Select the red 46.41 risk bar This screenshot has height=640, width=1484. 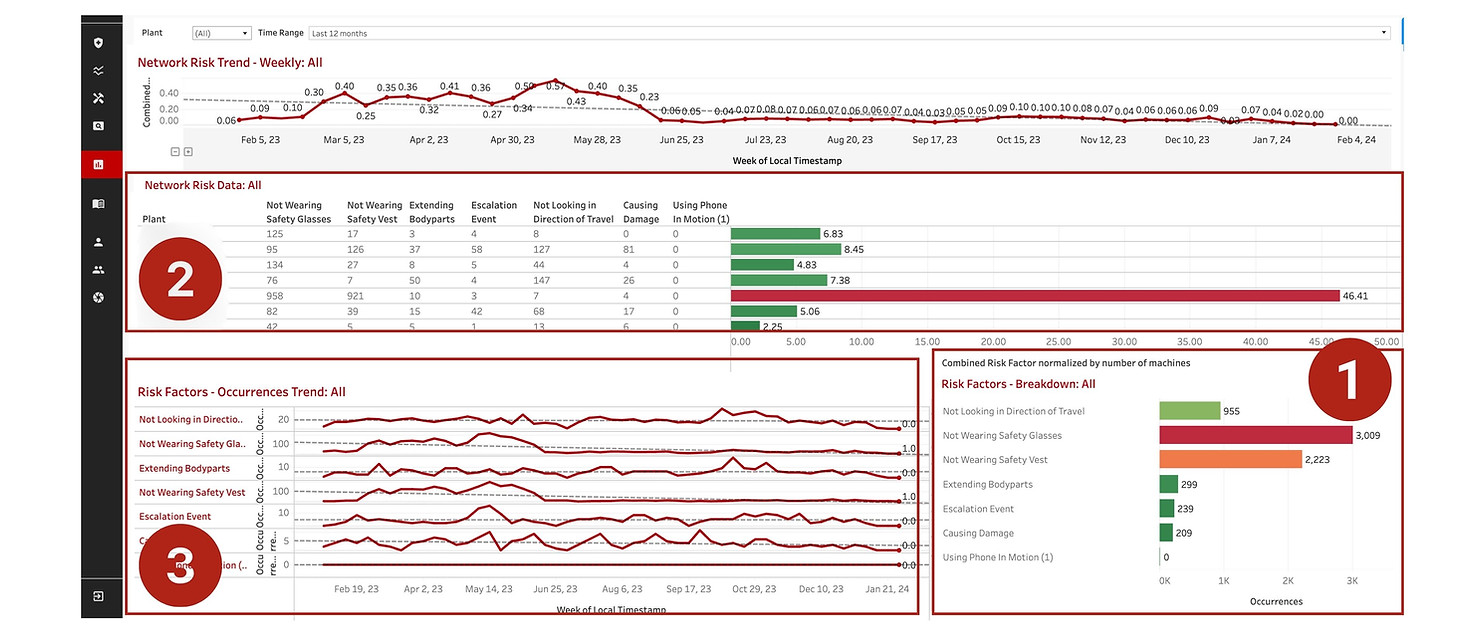click(x=1034, y=296)
